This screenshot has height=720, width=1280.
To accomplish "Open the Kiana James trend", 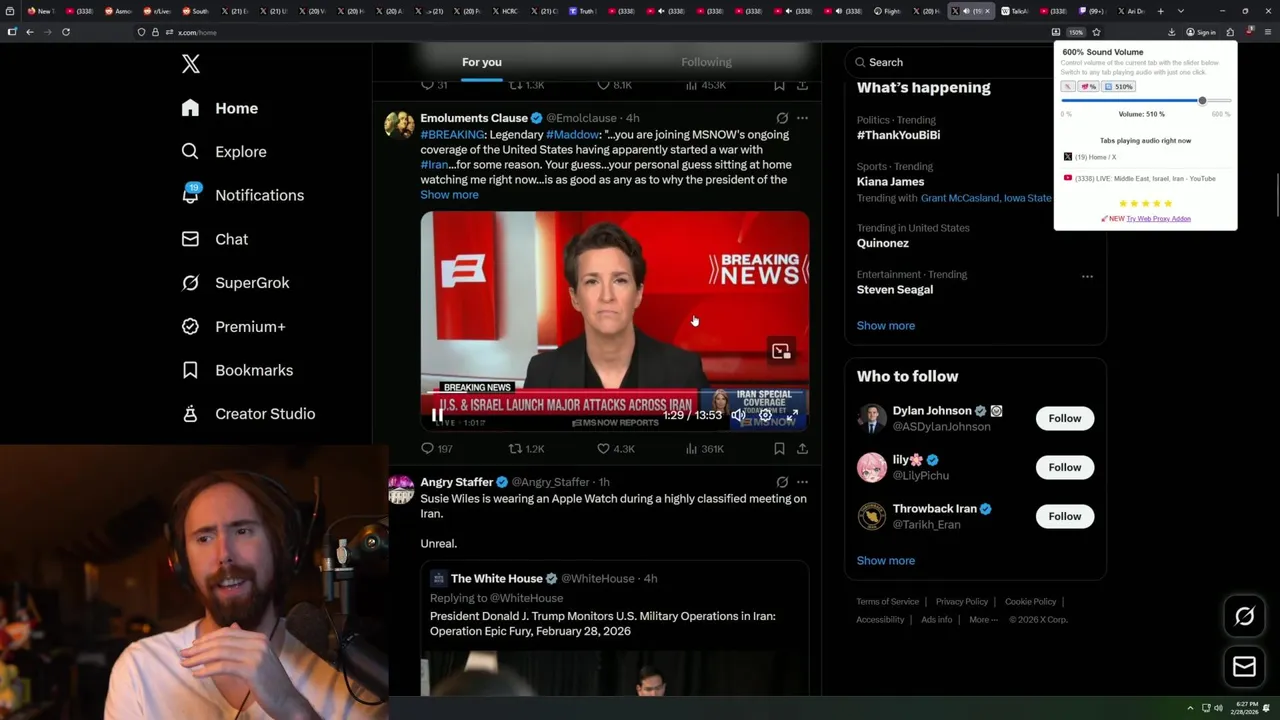I will [x=890, y=182].
